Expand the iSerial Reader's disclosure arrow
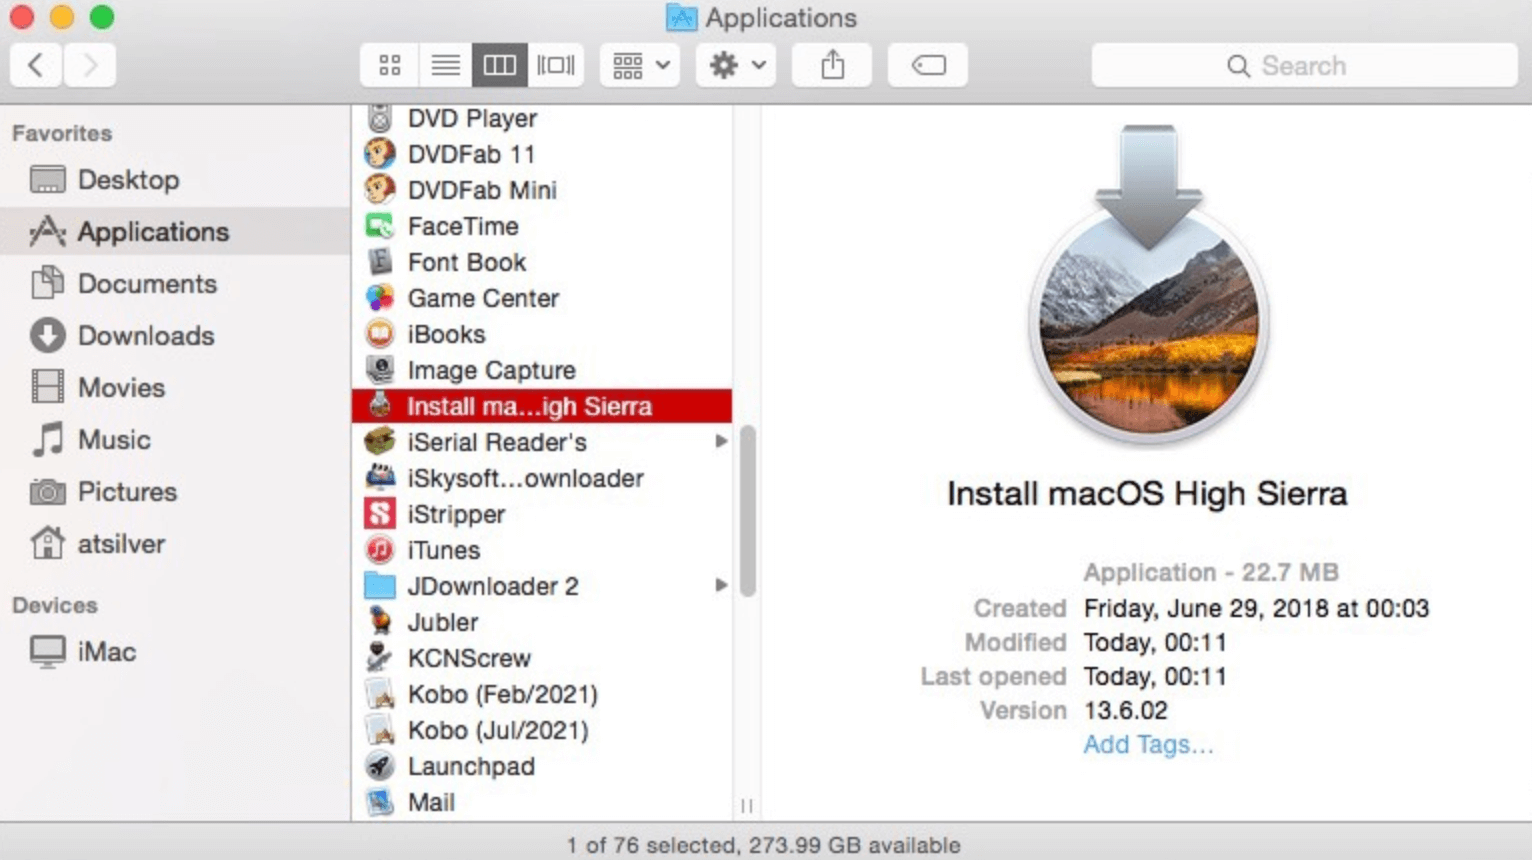This screenshot has width=1532, height=860. pyautogui.click(x=721, y=441)
